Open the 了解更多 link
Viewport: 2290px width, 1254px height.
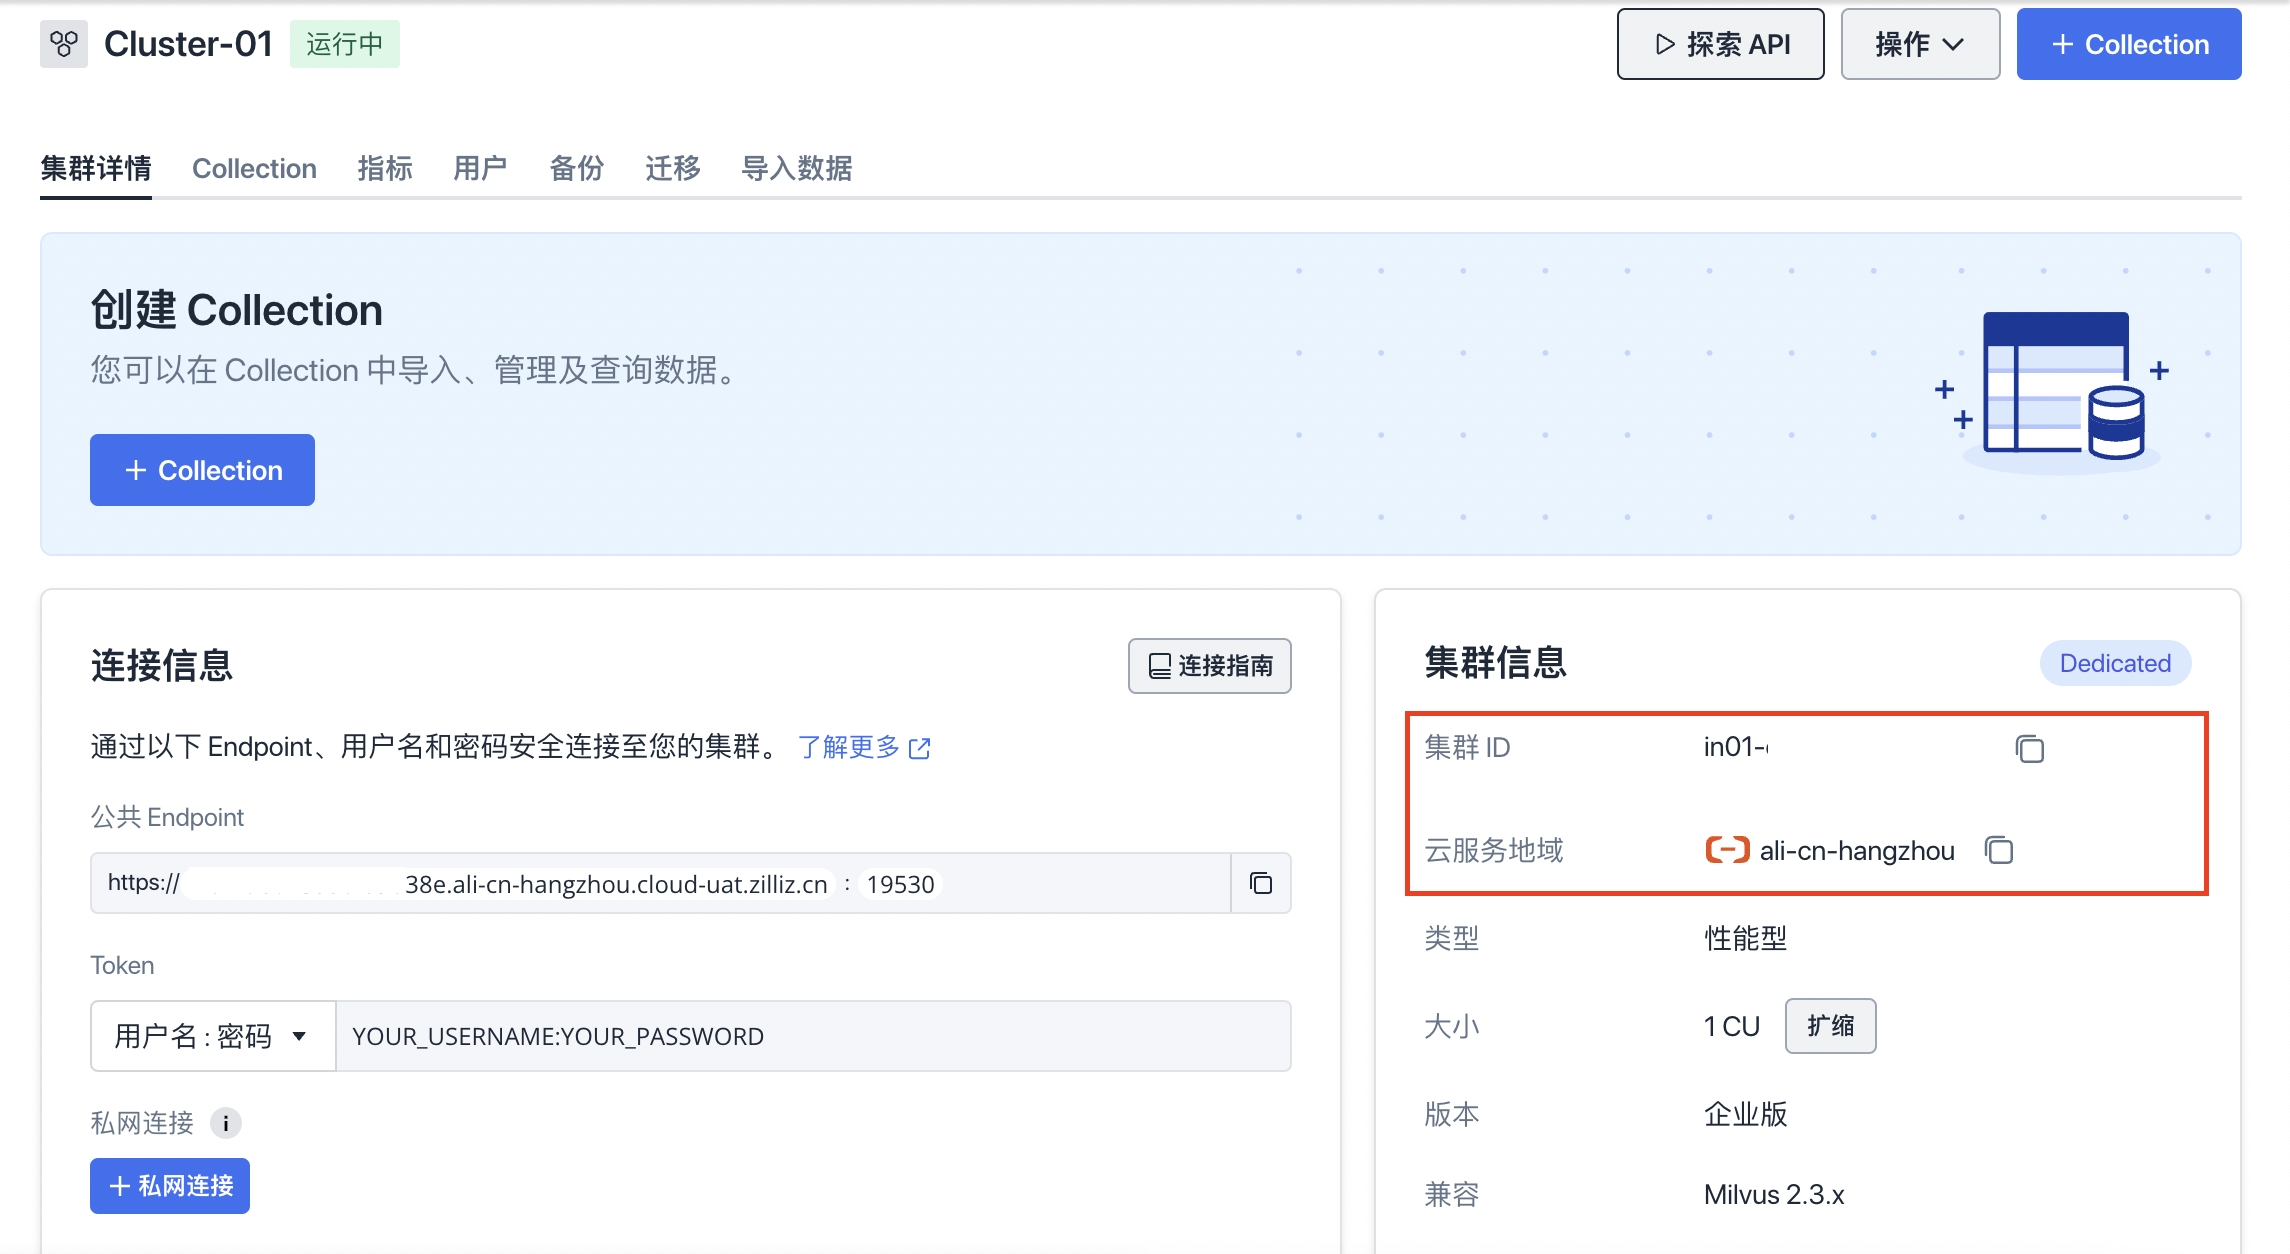[x=864, y=747]
